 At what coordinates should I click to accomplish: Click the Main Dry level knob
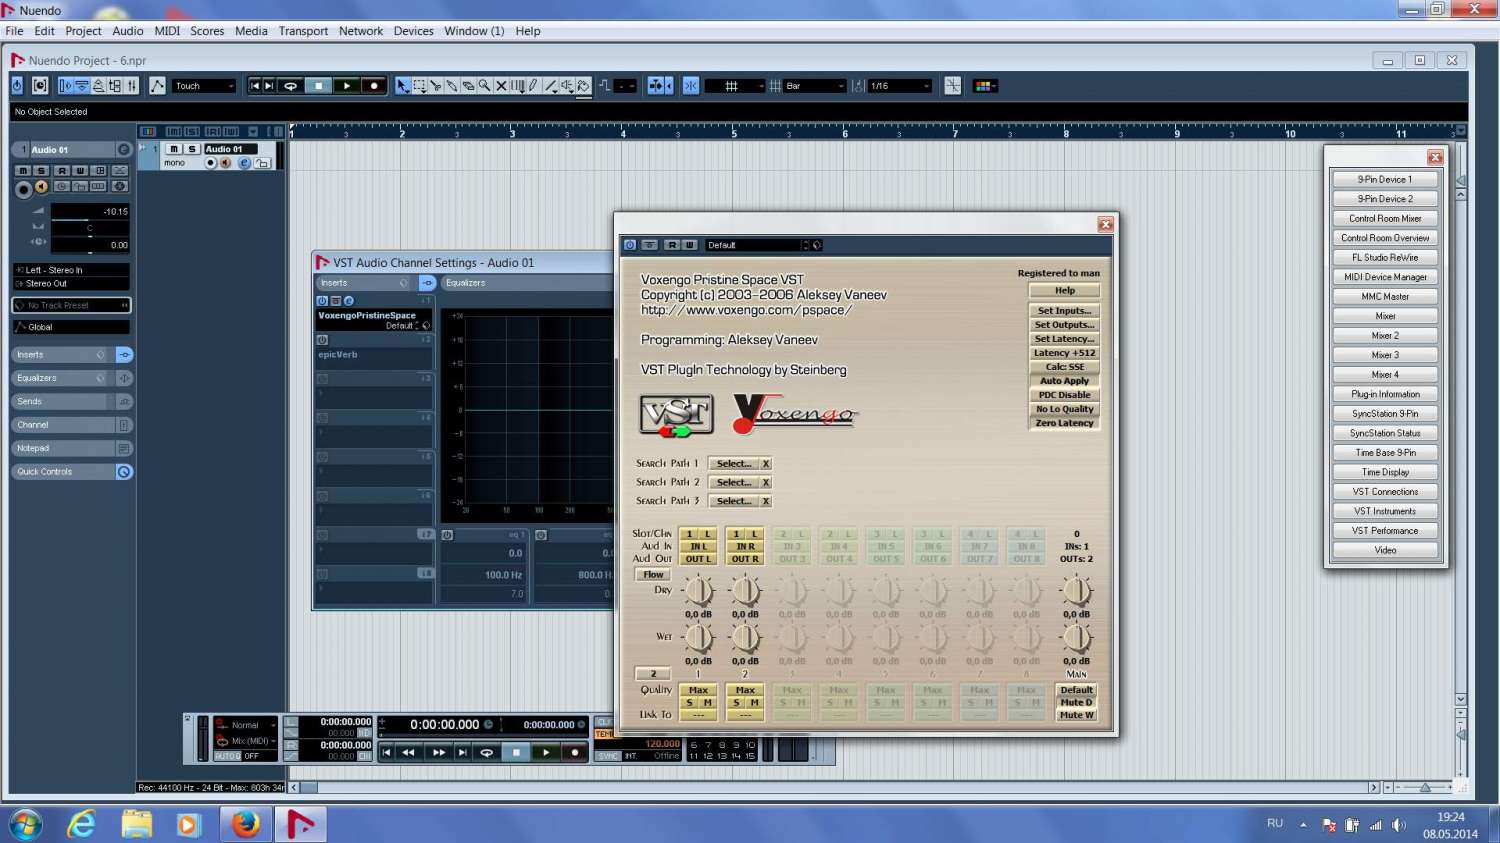point(1076,591)
